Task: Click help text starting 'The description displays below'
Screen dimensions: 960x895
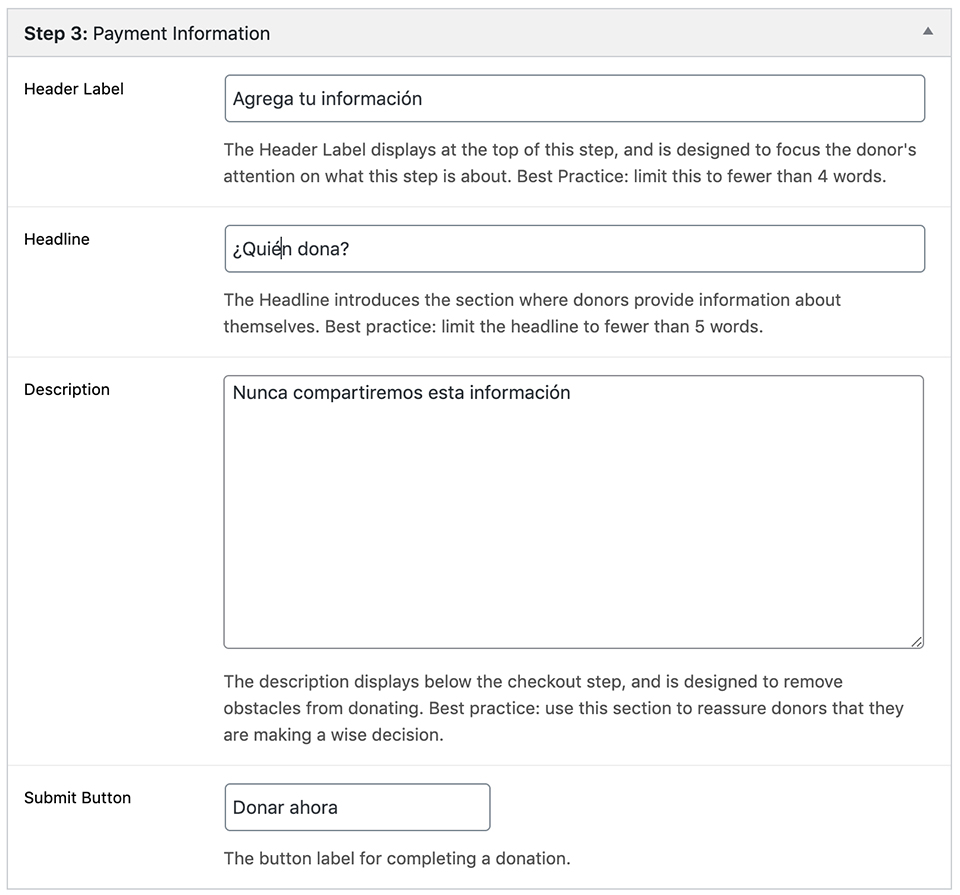Action: click(564, 708)
